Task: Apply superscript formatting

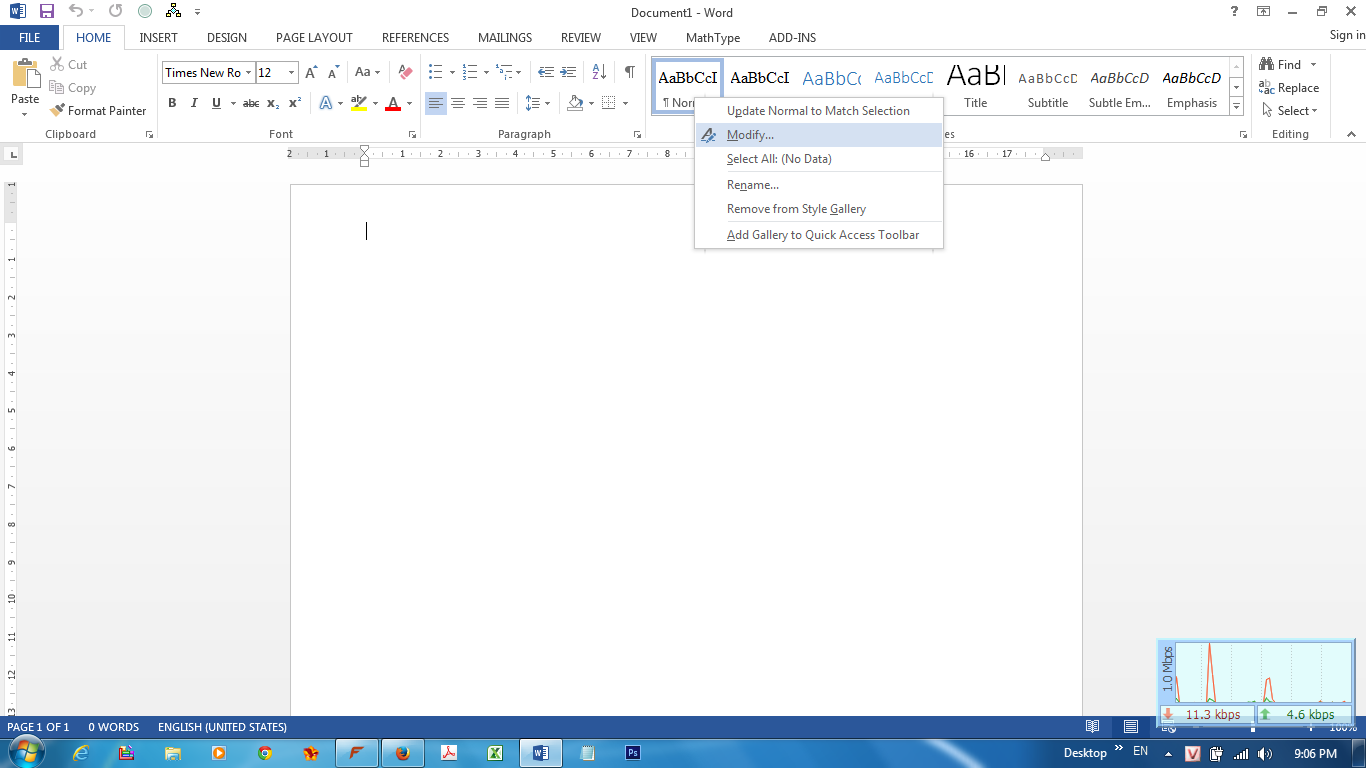Action: (x=295, y=103)
